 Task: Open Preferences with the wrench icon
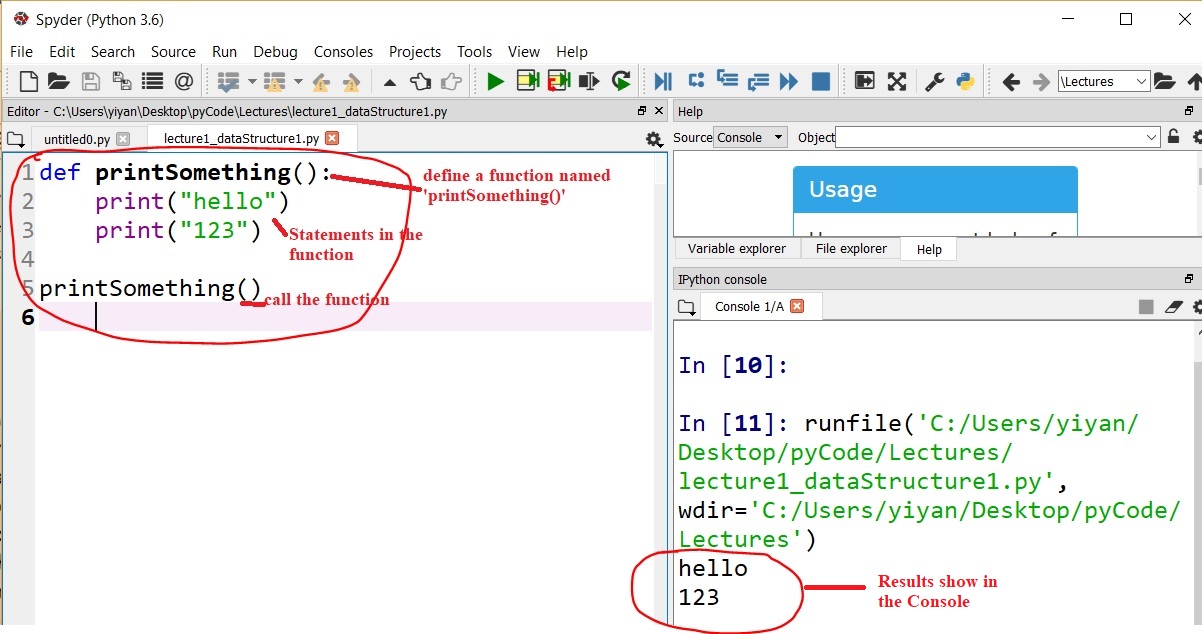(x=934, y=81)
